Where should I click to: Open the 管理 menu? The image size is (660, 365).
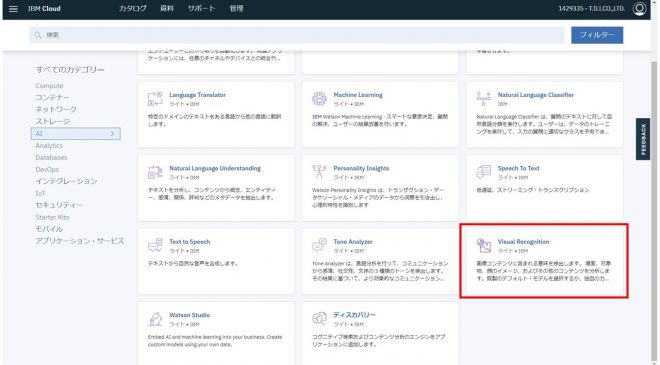236,8
